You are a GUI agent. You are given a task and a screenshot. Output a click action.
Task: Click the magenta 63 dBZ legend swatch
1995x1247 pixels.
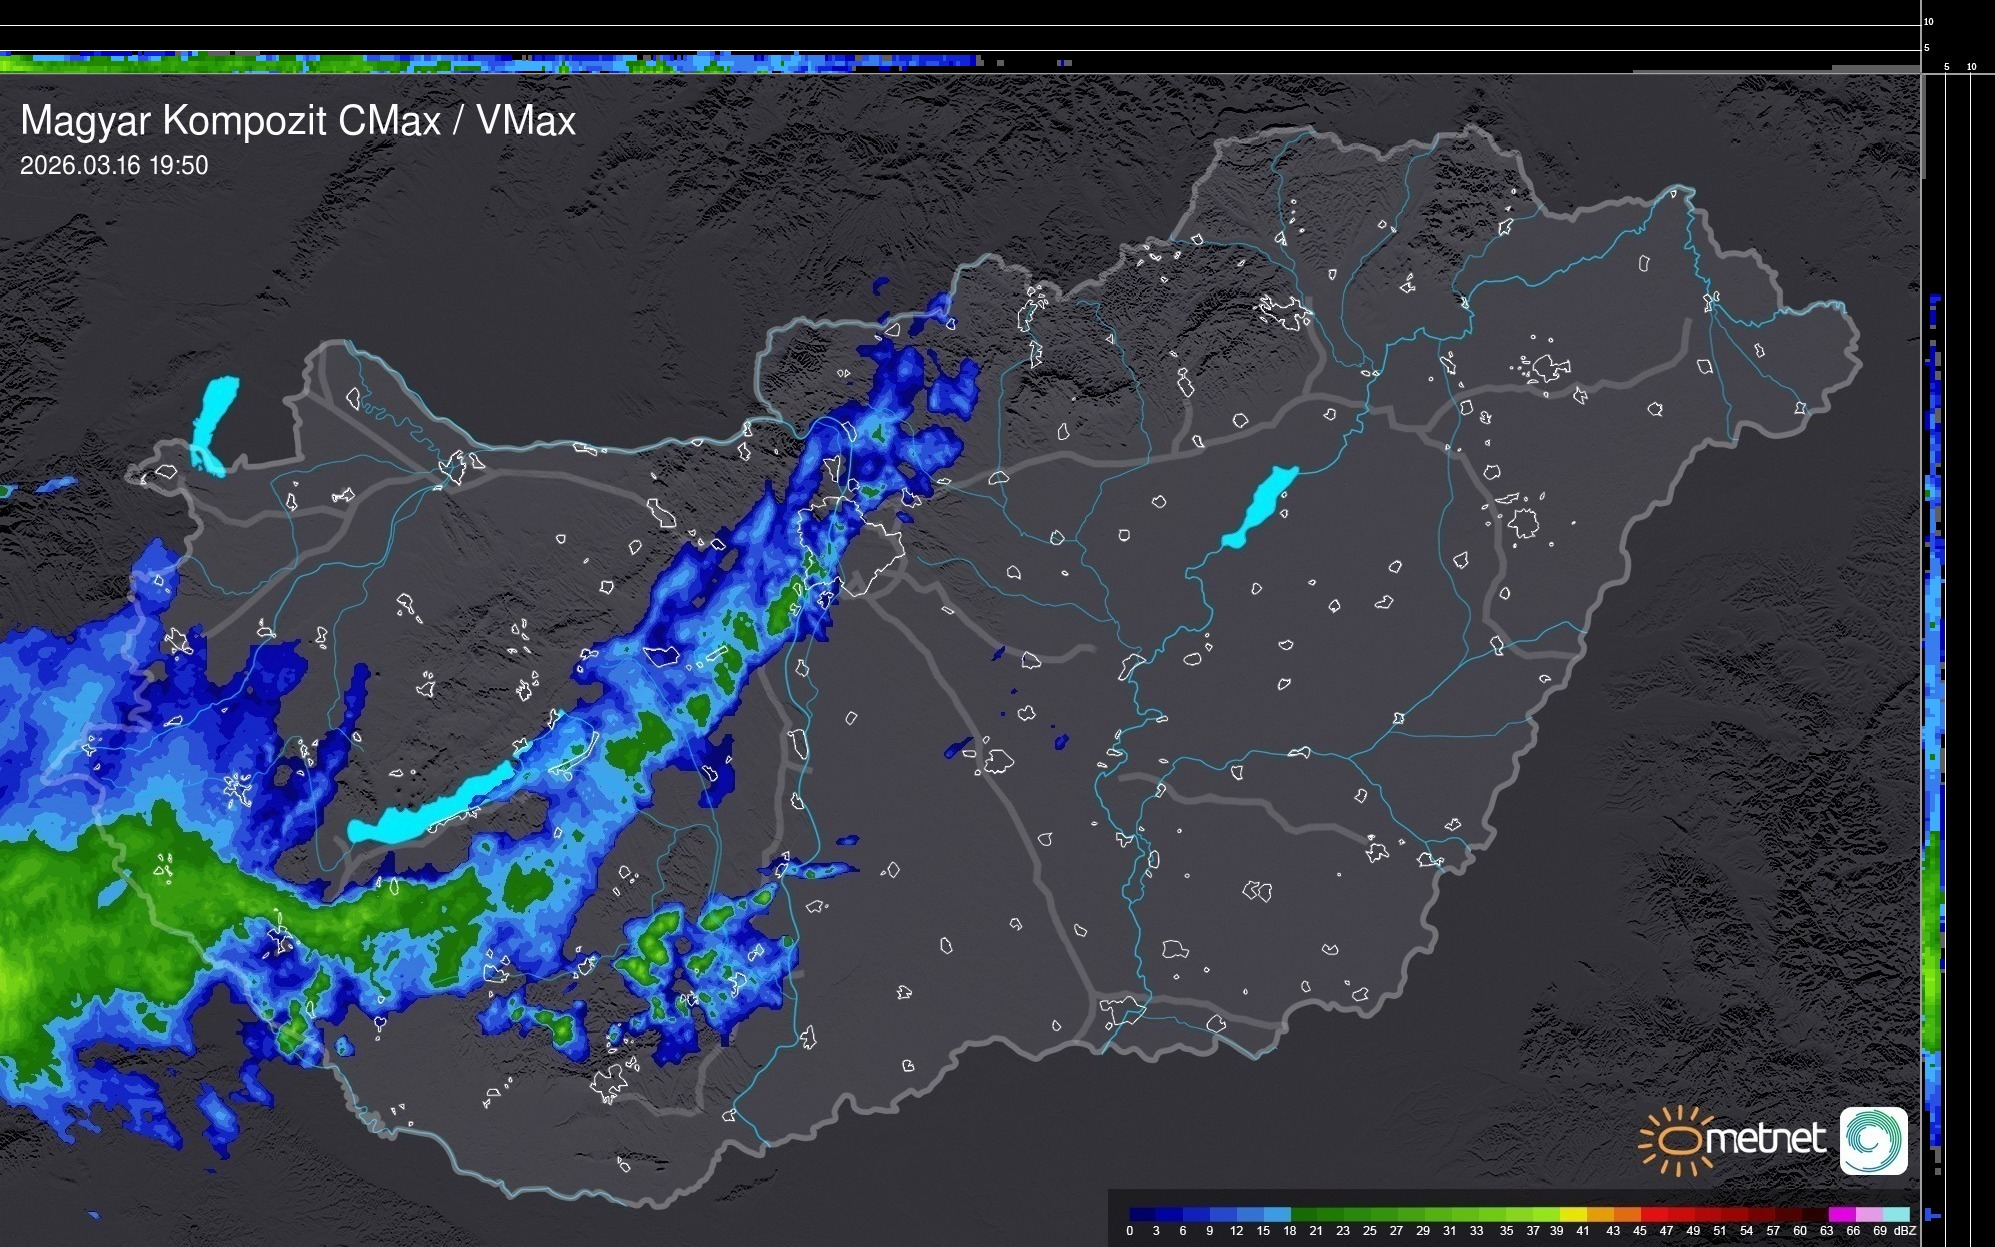point(1840,1214)
